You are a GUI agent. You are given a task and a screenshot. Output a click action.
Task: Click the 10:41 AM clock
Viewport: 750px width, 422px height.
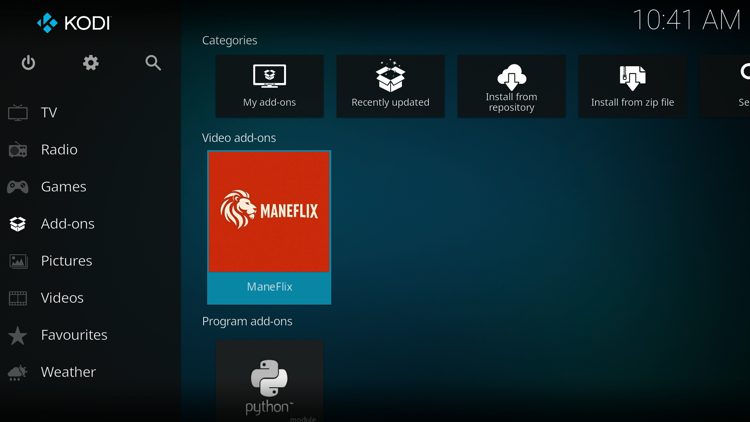point(686,20)
